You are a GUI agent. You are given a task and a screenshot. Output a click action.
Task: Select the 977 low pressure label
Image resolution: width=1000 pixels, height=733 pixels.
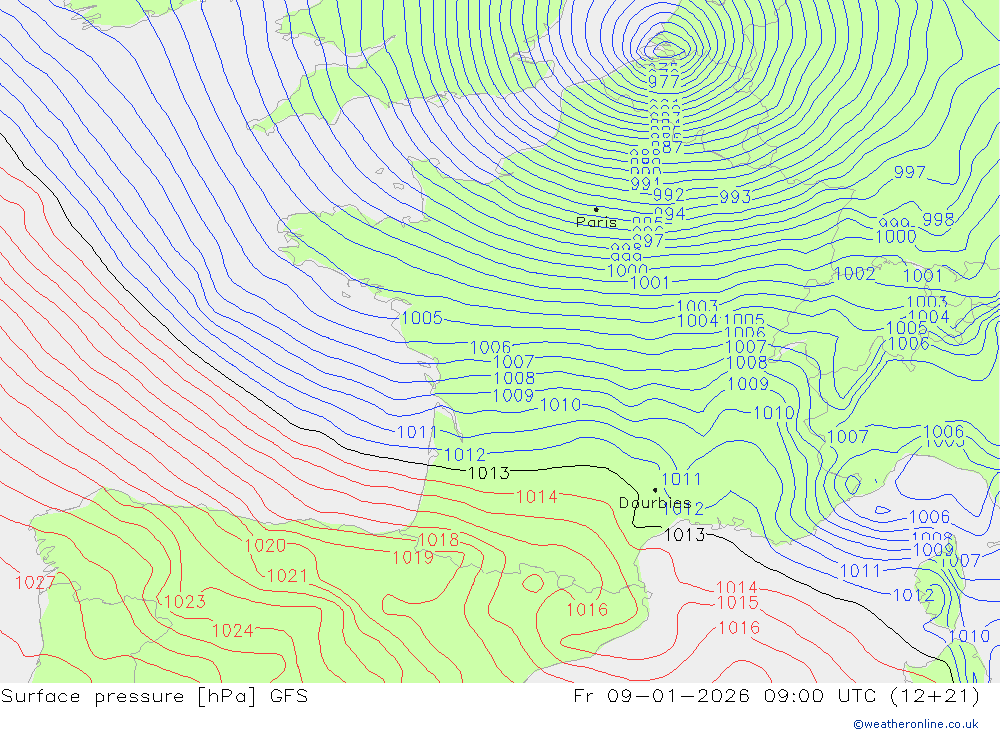(x=664, y=82)
